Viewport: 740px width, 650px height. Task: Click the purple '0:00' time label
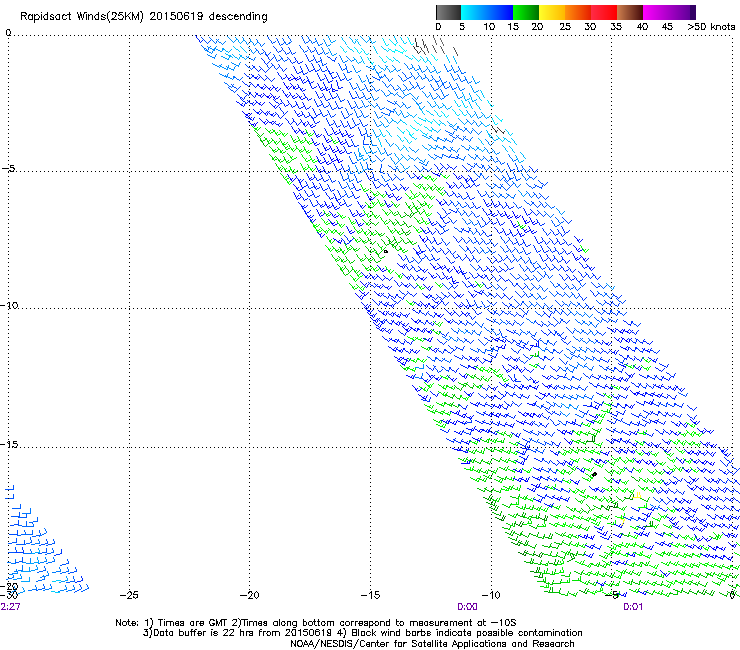click(467, 607)
